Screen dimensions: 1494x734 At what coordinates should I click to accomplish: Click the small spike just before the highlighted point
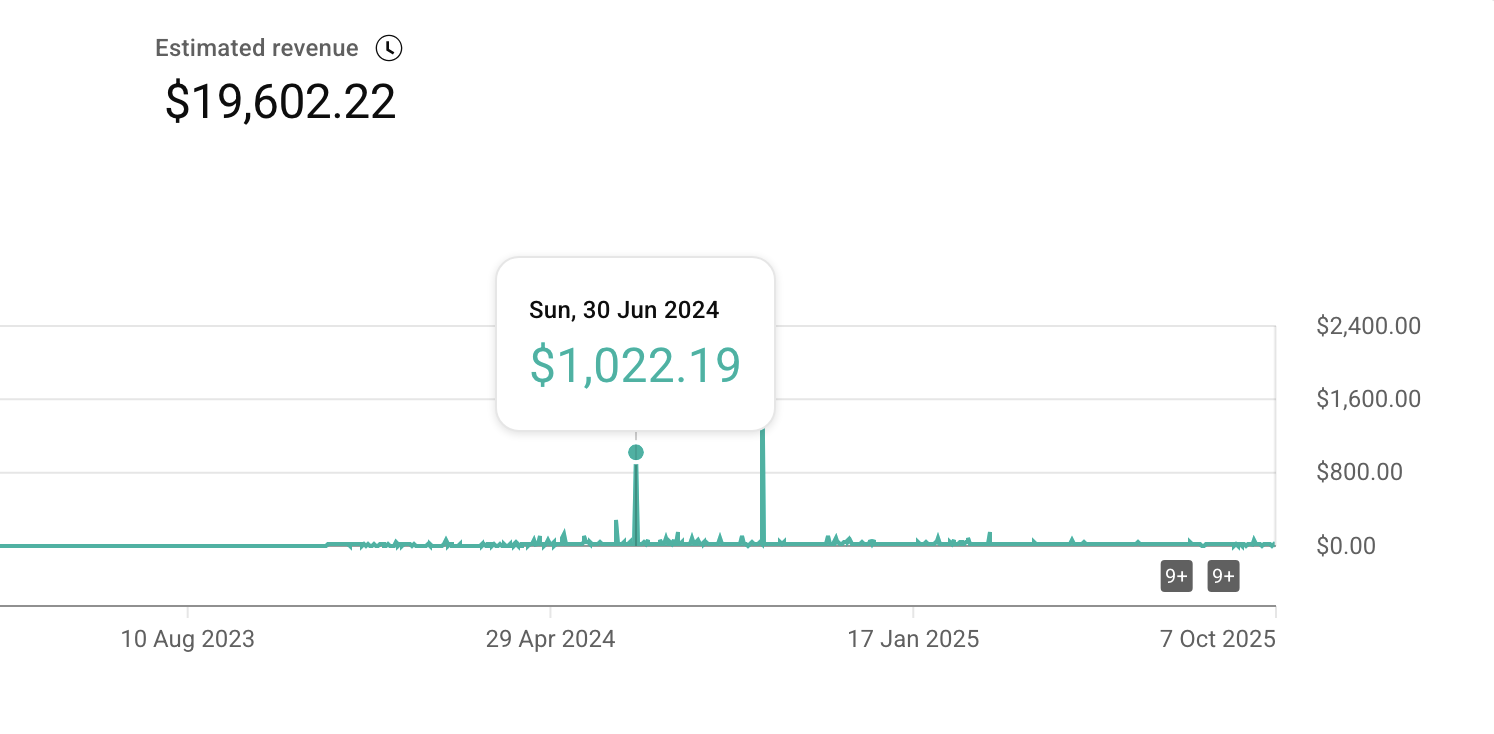(x=616, y=528)
